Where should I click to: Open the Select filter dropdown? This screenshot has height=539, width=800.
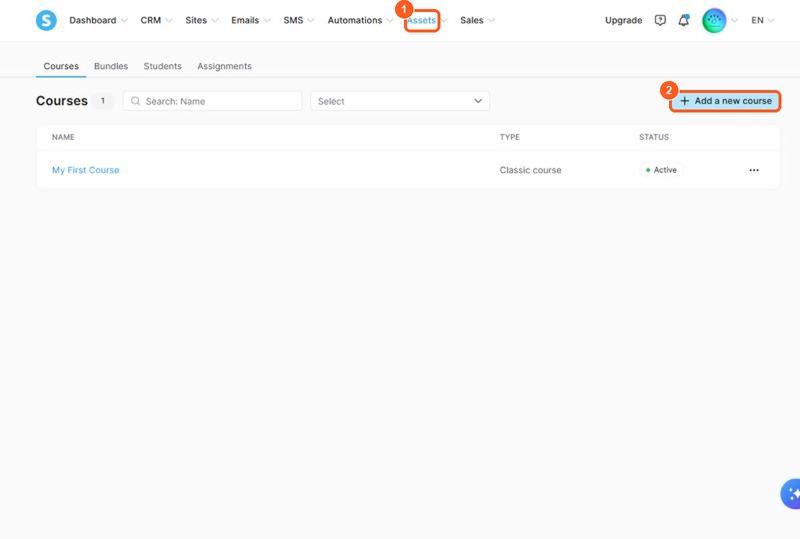[400, 101]
